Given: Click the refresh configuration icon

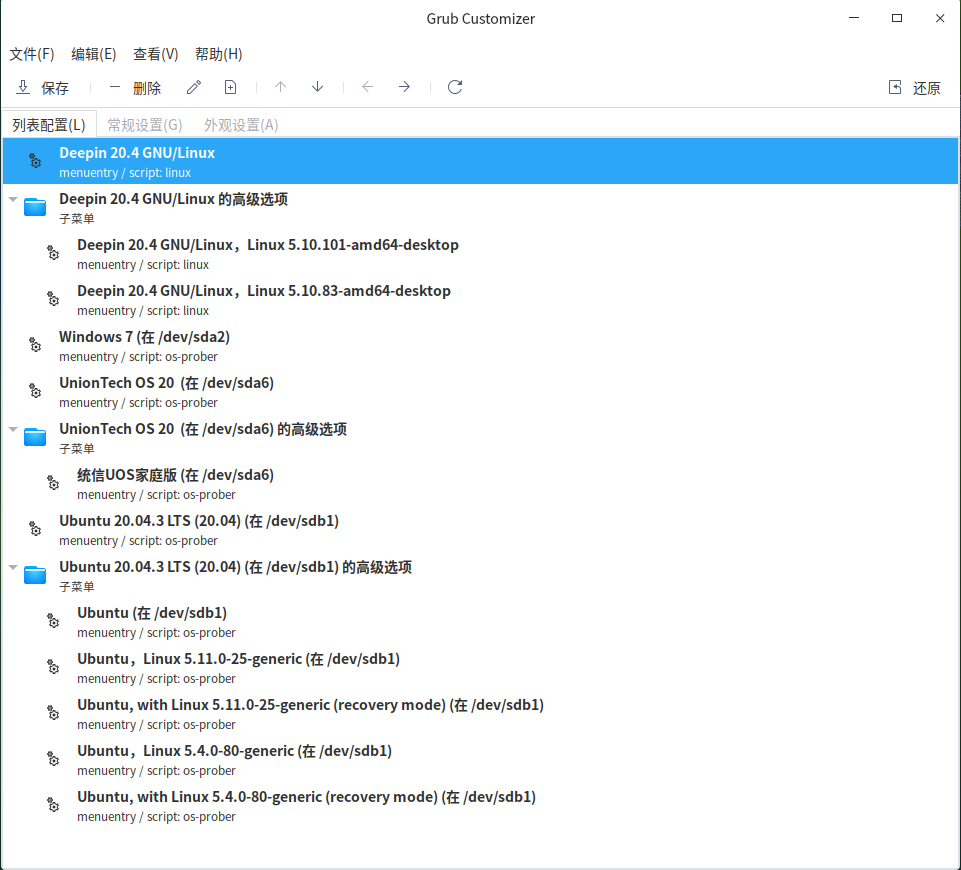Looking at the screenshot, I should (x=454, y=87).
